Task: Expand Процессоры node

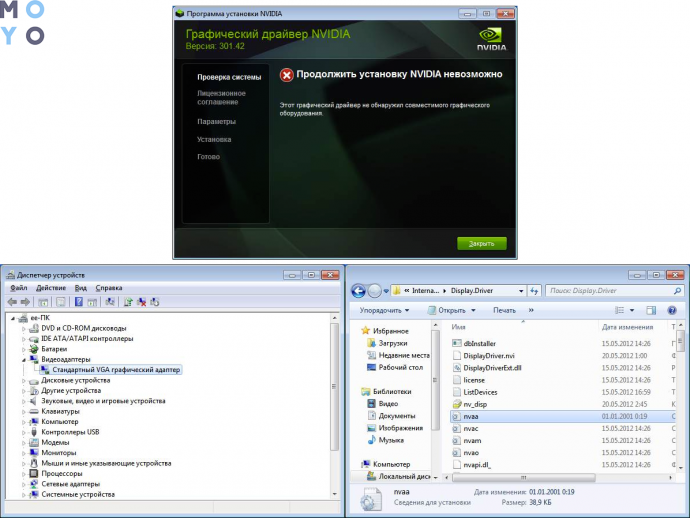Action: [x=24, y=474]
